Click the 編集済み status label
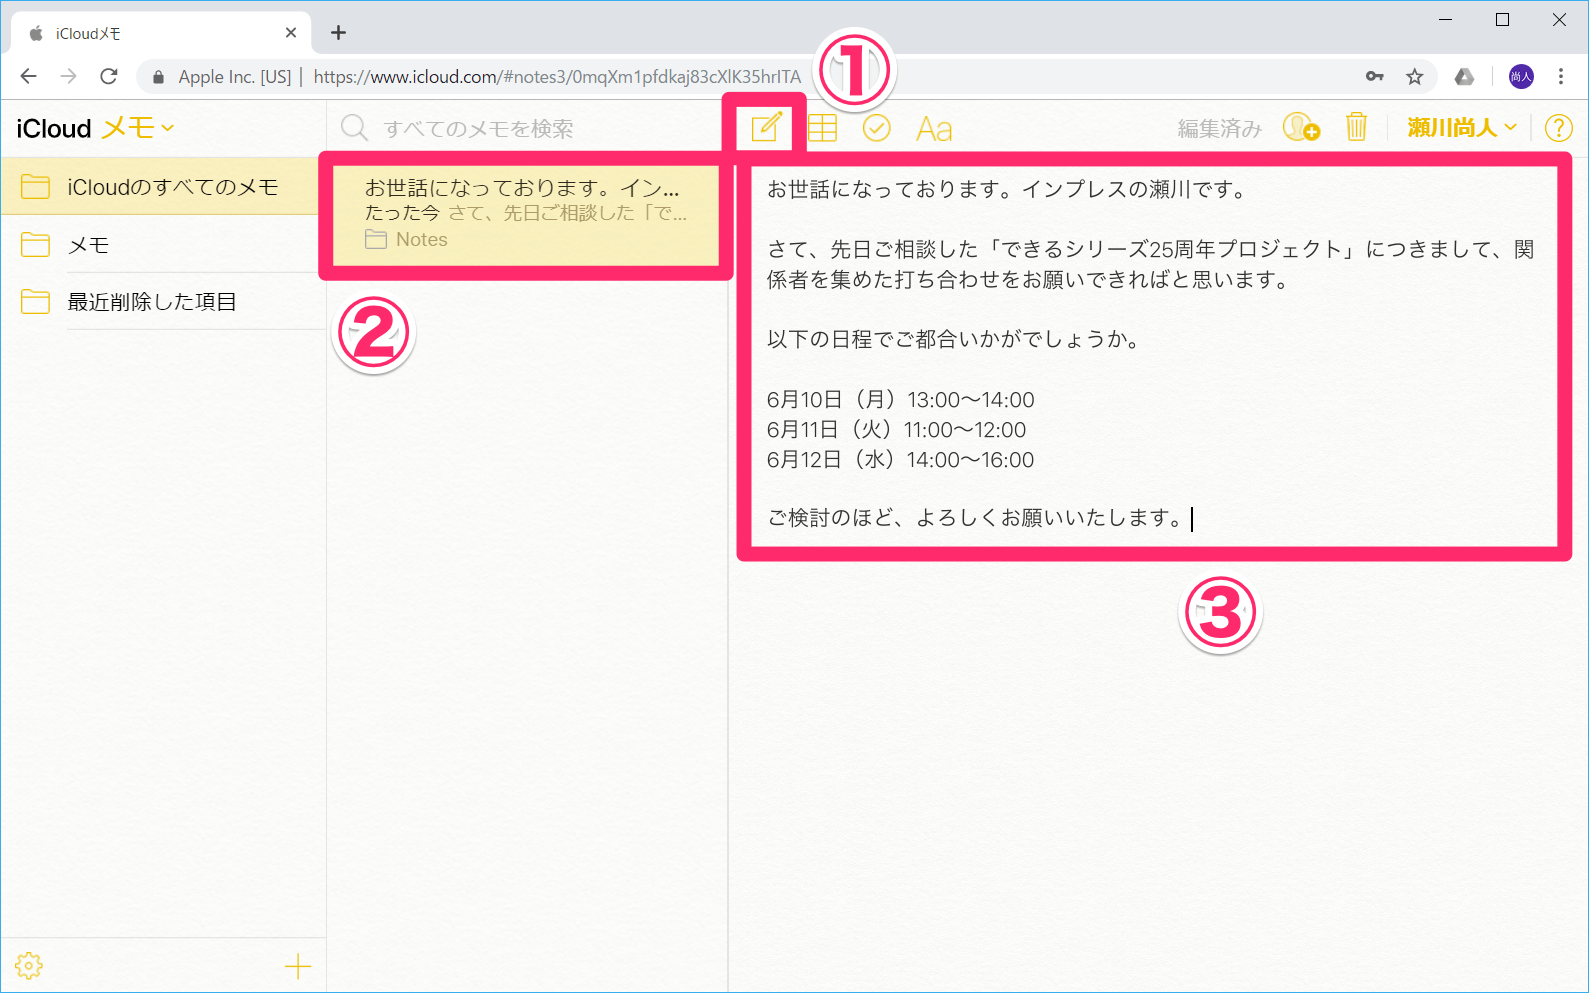 tap(1219, 129)
